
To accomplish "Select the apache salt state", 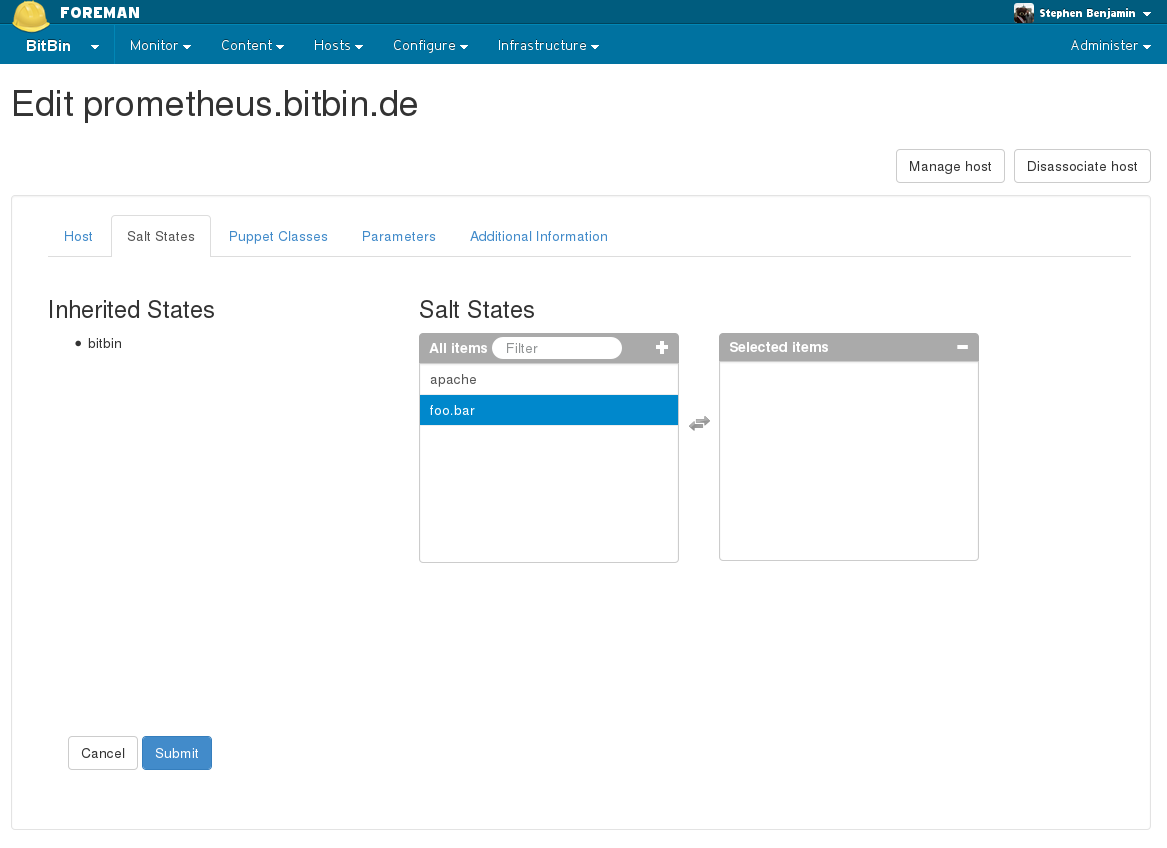I will tap(549, 379).
